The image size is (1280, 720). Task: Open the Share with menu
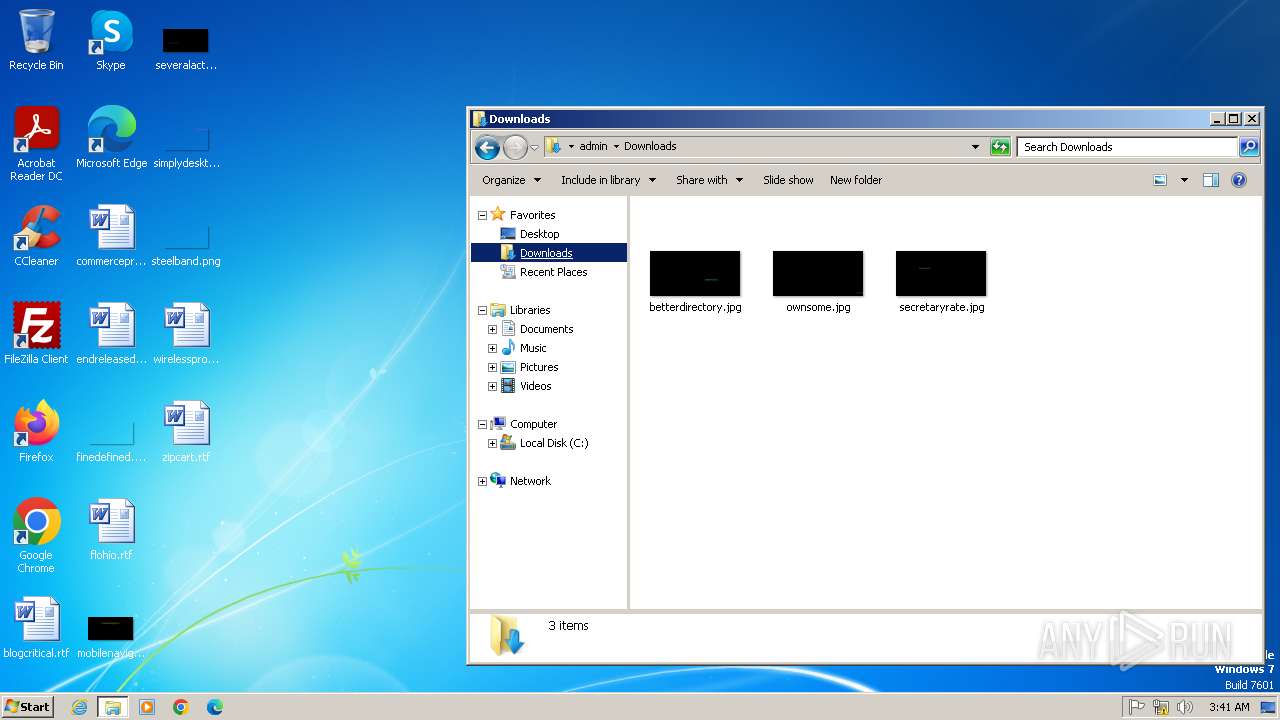(x=709, y=180)
